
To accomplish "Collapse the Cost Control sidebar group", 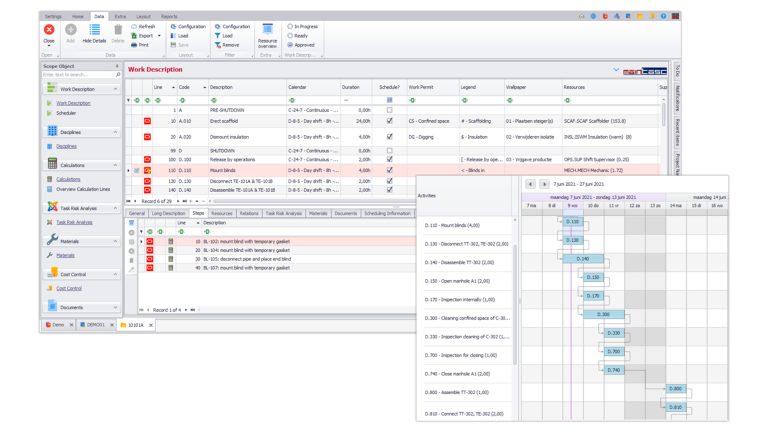I will [x=116, y=274].
